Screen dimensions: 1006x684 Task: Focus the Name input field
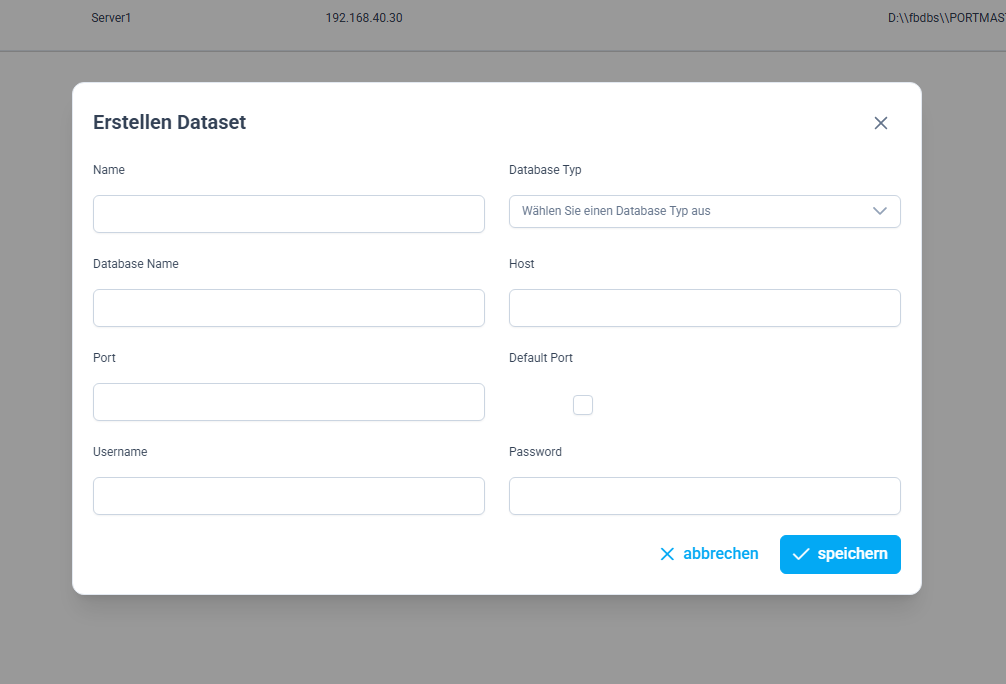pyautogui.click(x=288, y=214)
